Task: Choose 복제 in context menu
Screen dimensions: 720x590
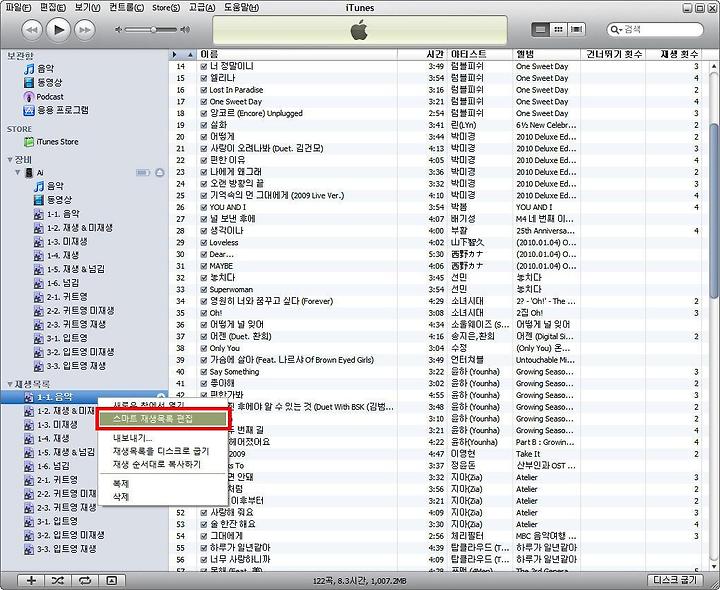Action: coord(163,483)
